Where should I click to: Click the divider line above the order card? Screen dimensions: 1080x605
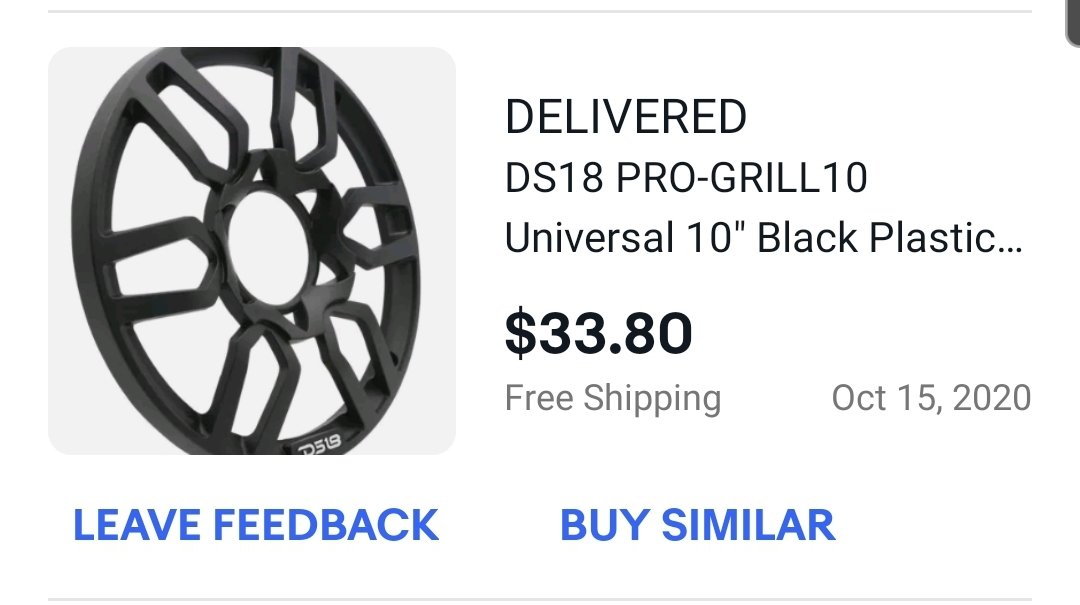pyautogui.click(x=539, y=11)
